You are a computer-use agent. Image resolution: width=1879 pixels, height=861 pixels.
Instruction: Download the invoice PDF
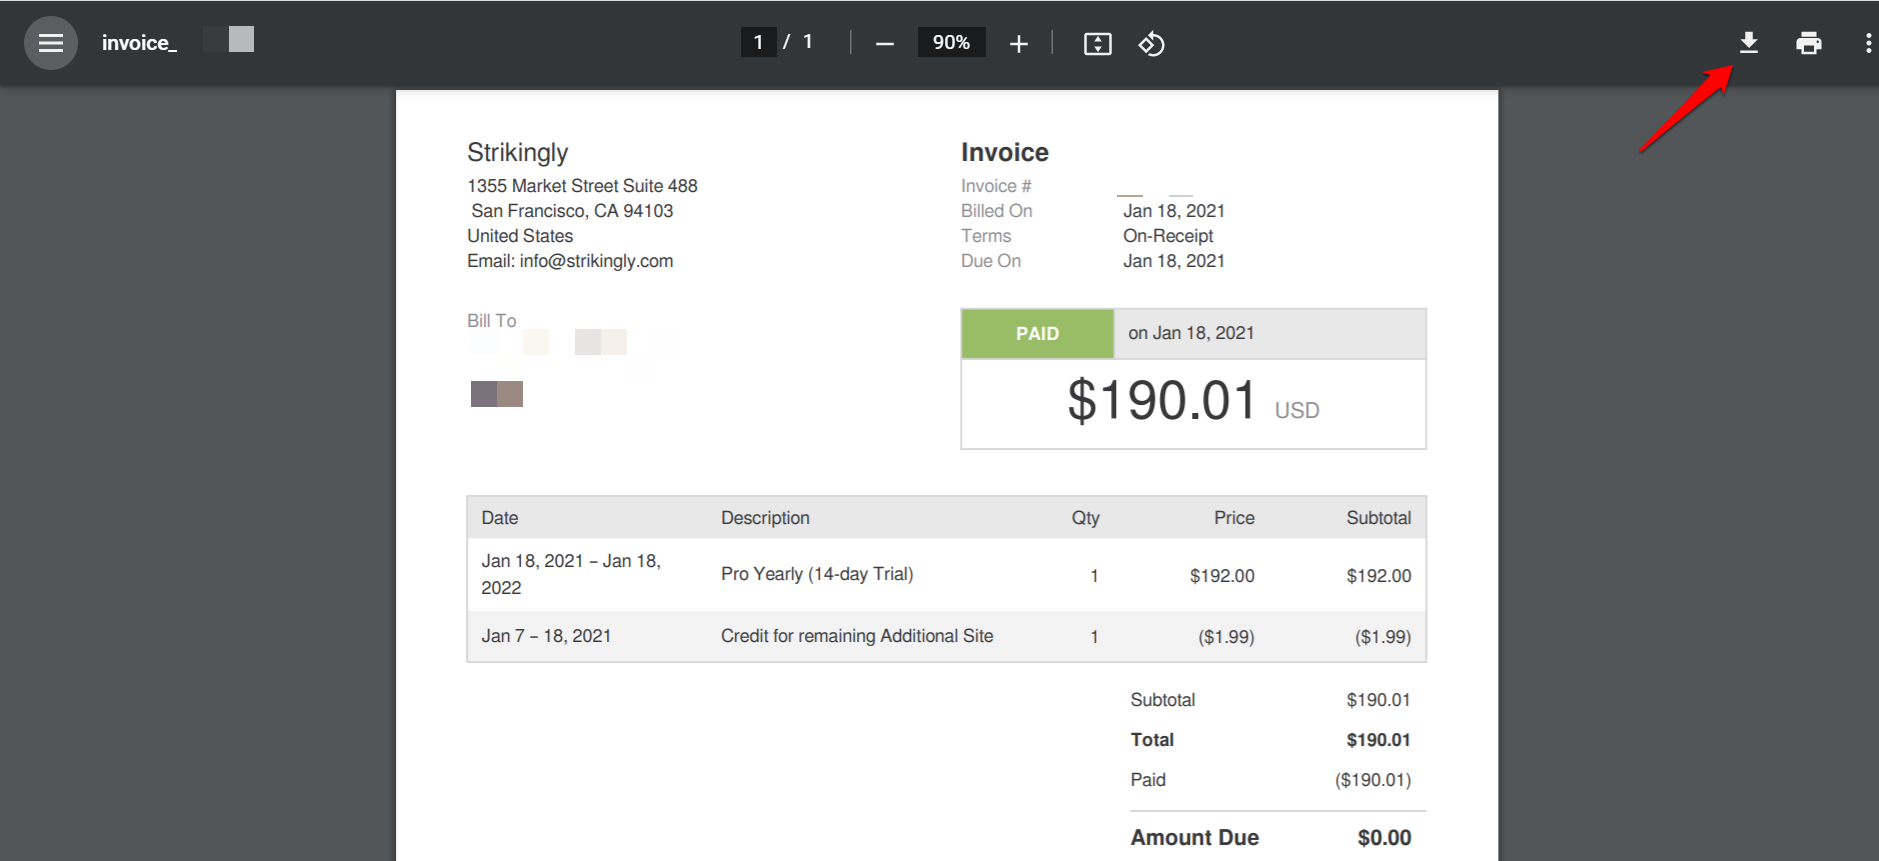pos(1749,43)
